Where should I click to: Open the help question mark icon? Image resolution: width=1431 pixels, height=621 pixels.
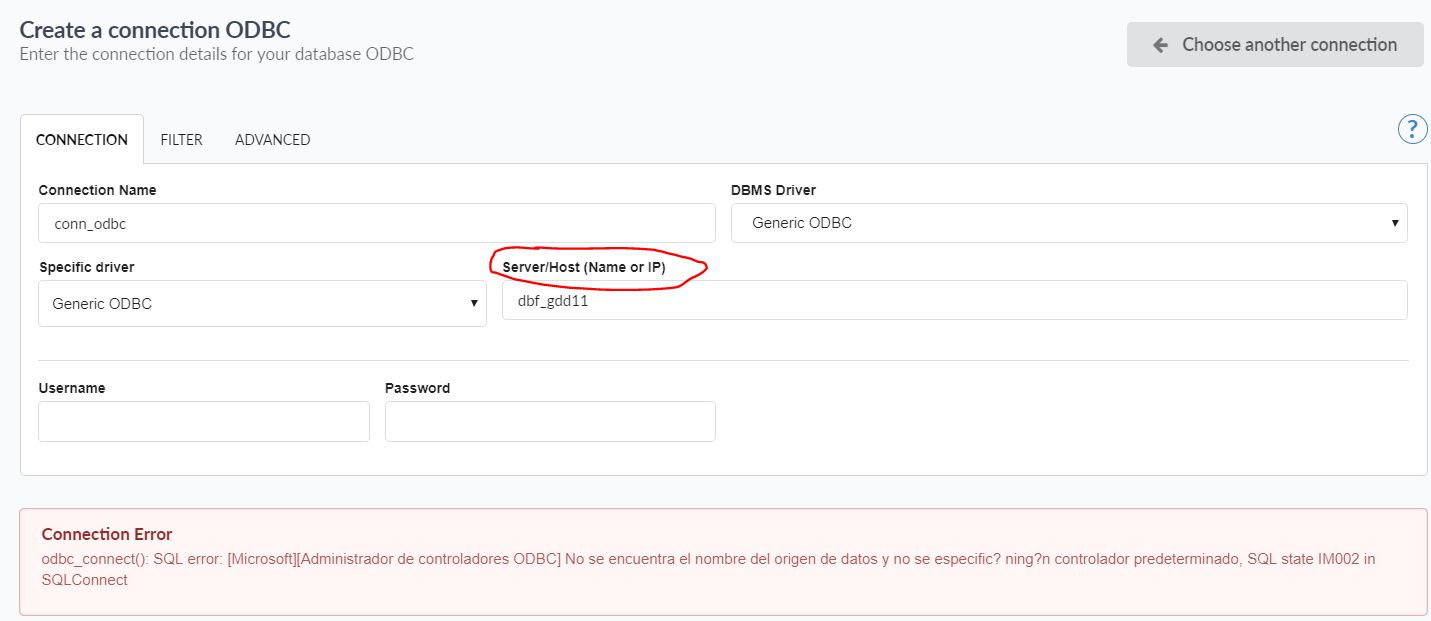[1412, 129]
